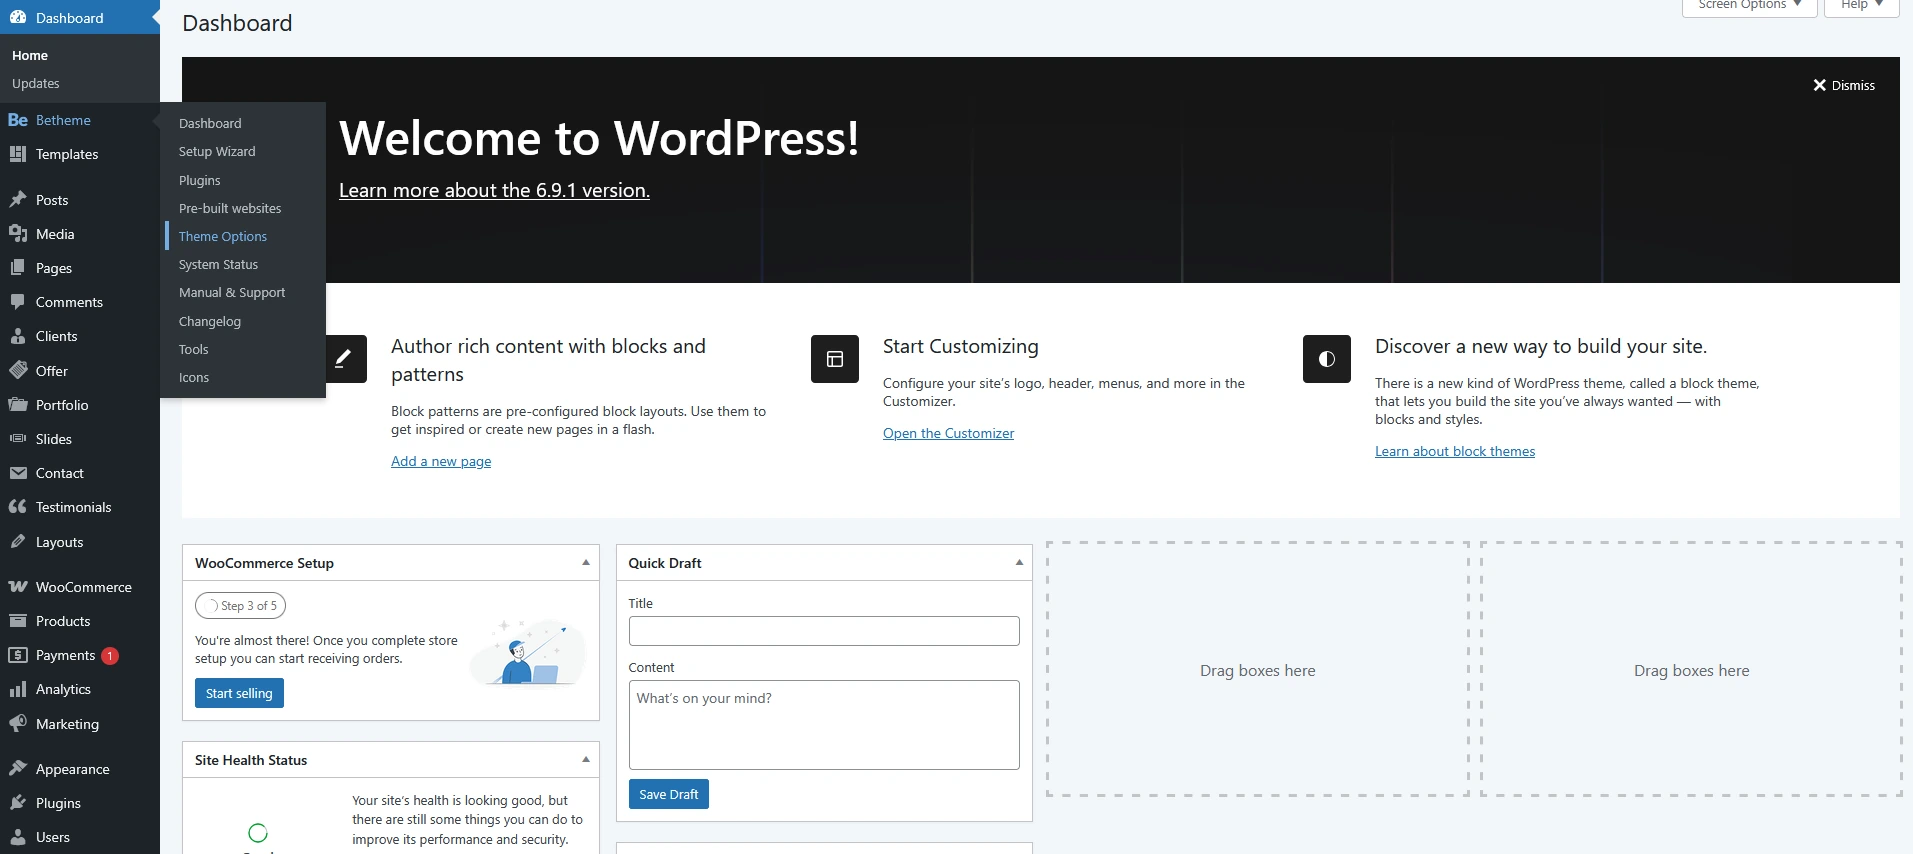Select Changelog from Betheme submenu

click(x=210, y=321)
